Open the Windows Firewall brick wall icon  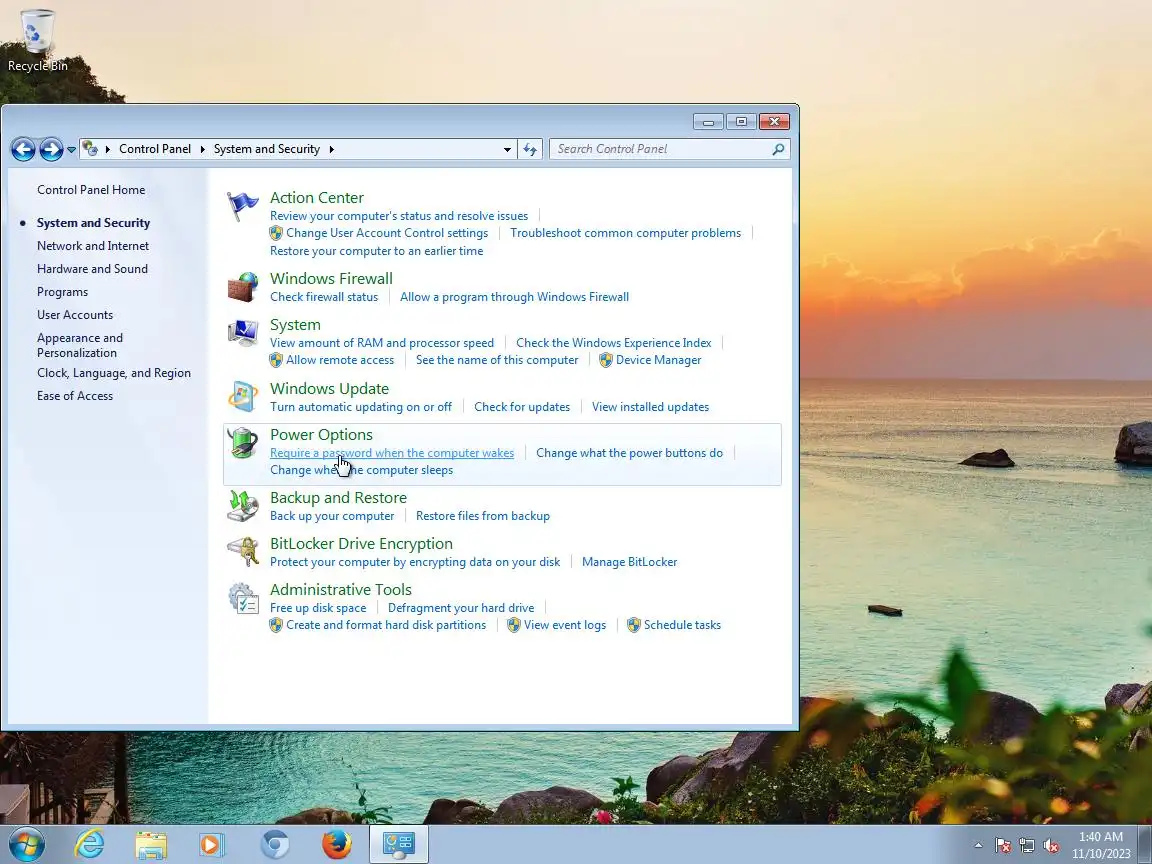point(242,287)
